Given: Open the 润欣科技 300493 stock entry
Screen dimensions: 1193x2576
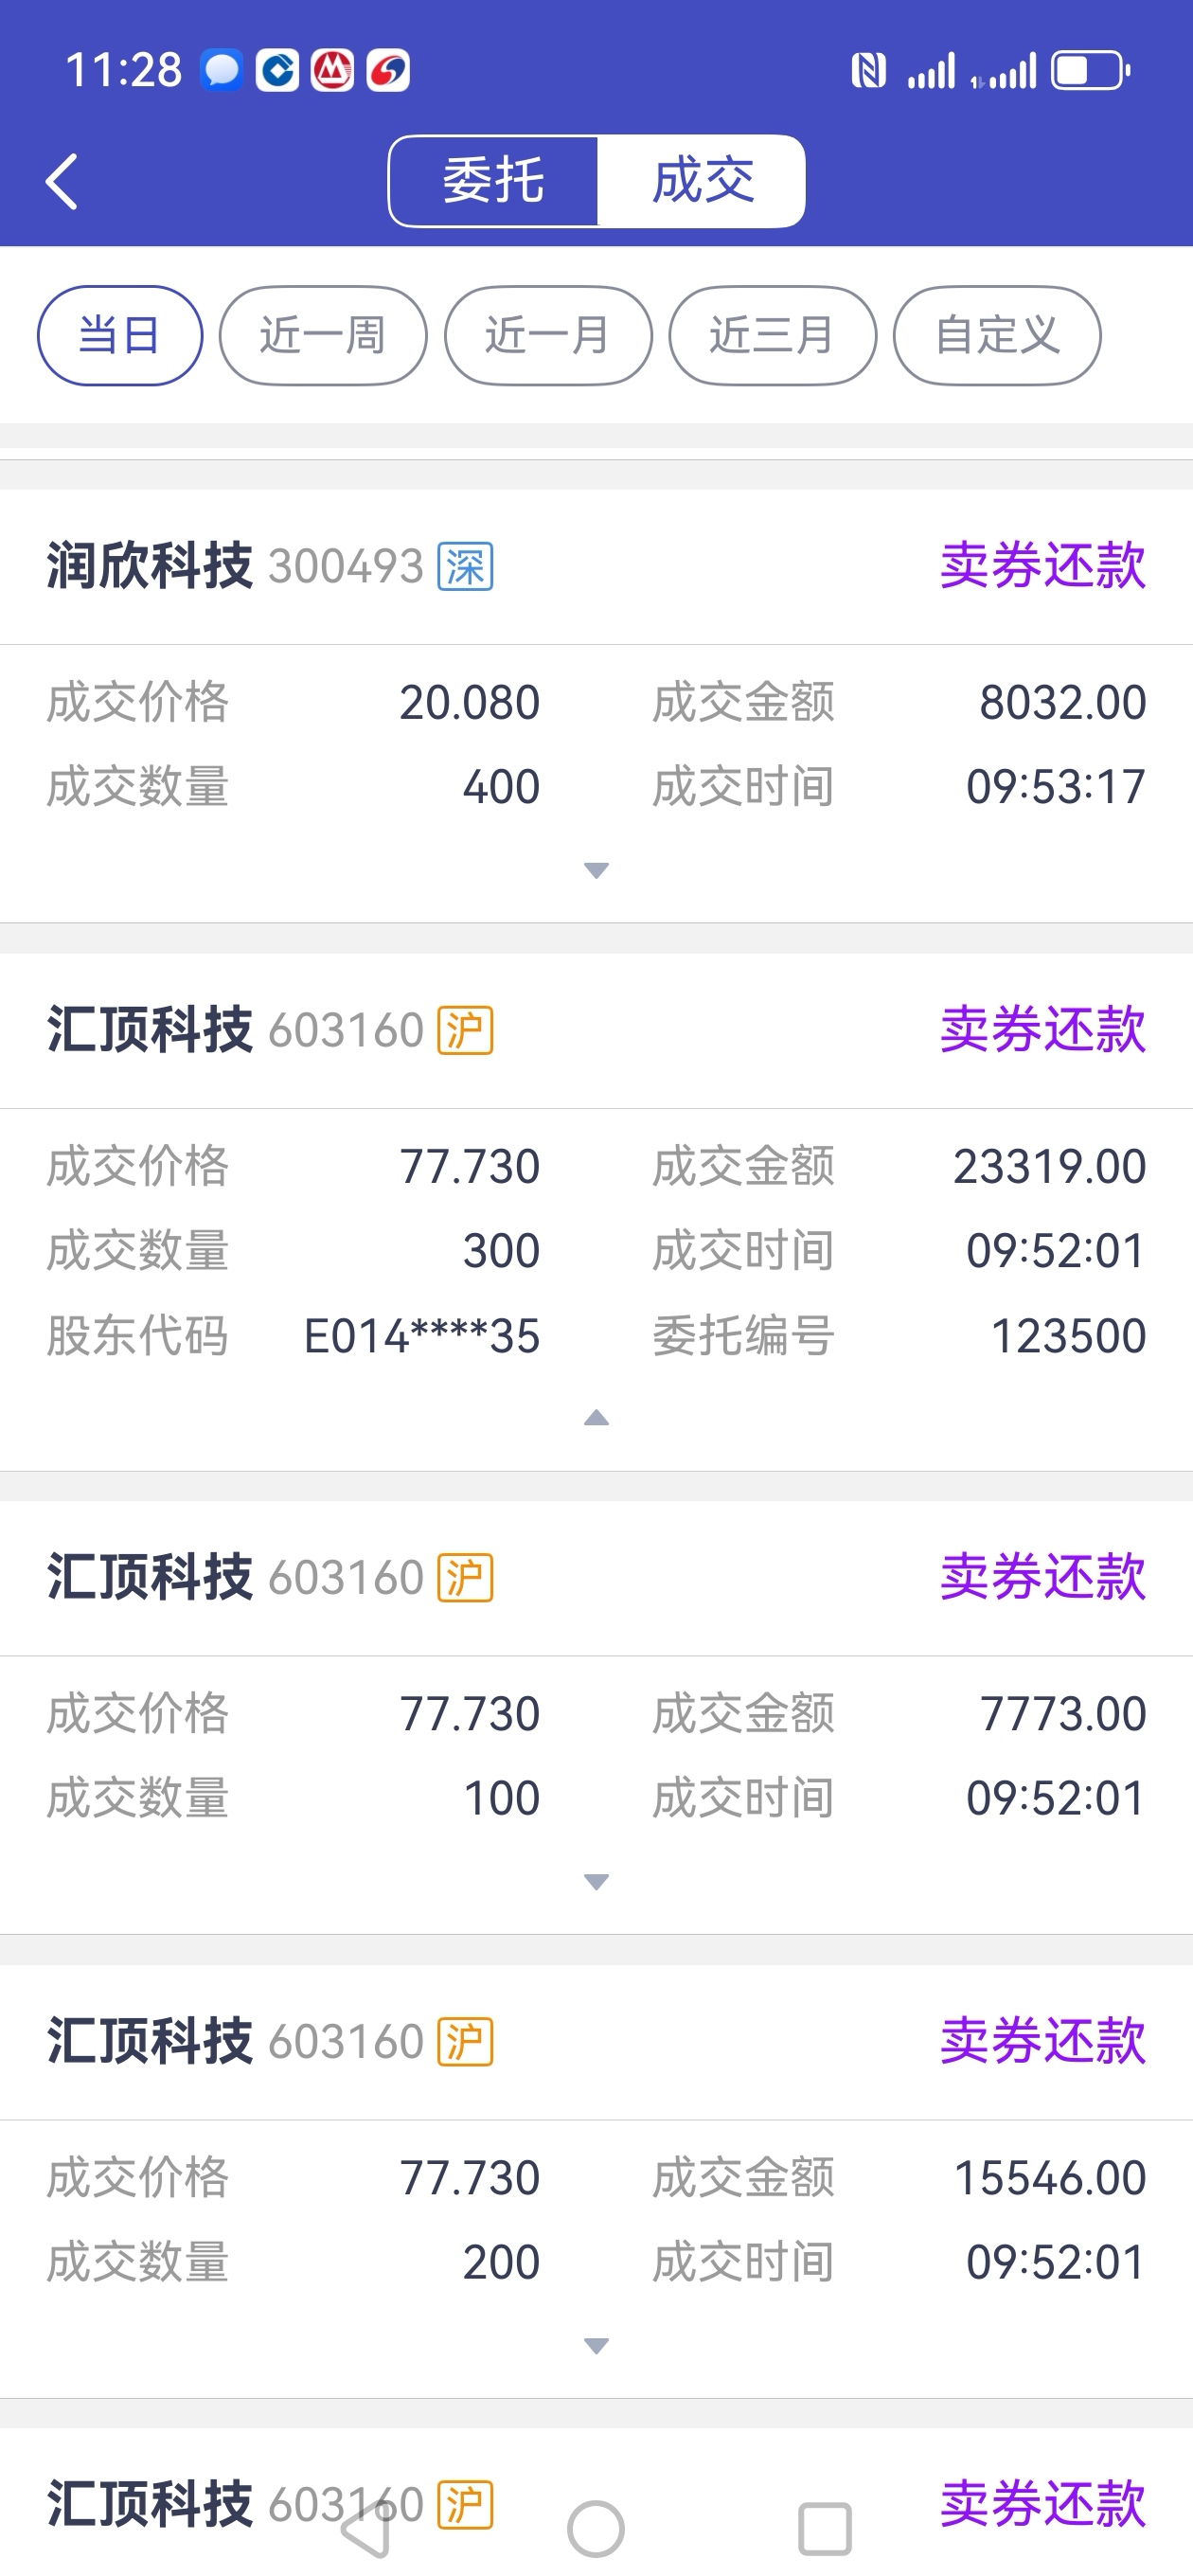Looking at the screenshot, I should click(x=150, y=566).
